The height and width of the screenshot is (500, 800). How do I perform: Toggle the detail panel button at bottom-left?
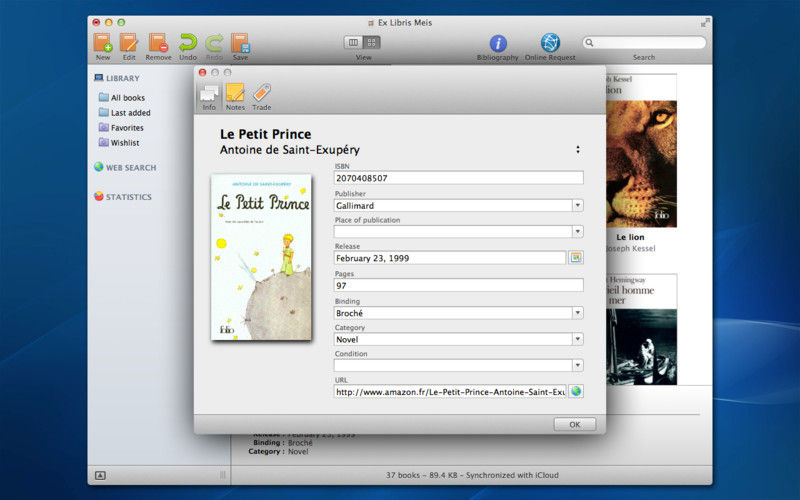[101, 475]
